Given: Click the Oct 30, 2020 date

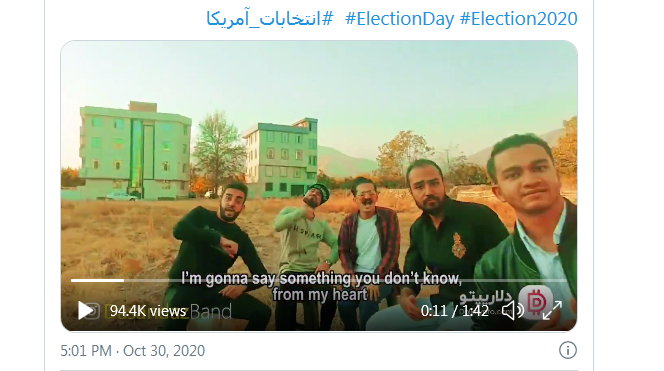Looking at the screenshot, I should point(164,351).
